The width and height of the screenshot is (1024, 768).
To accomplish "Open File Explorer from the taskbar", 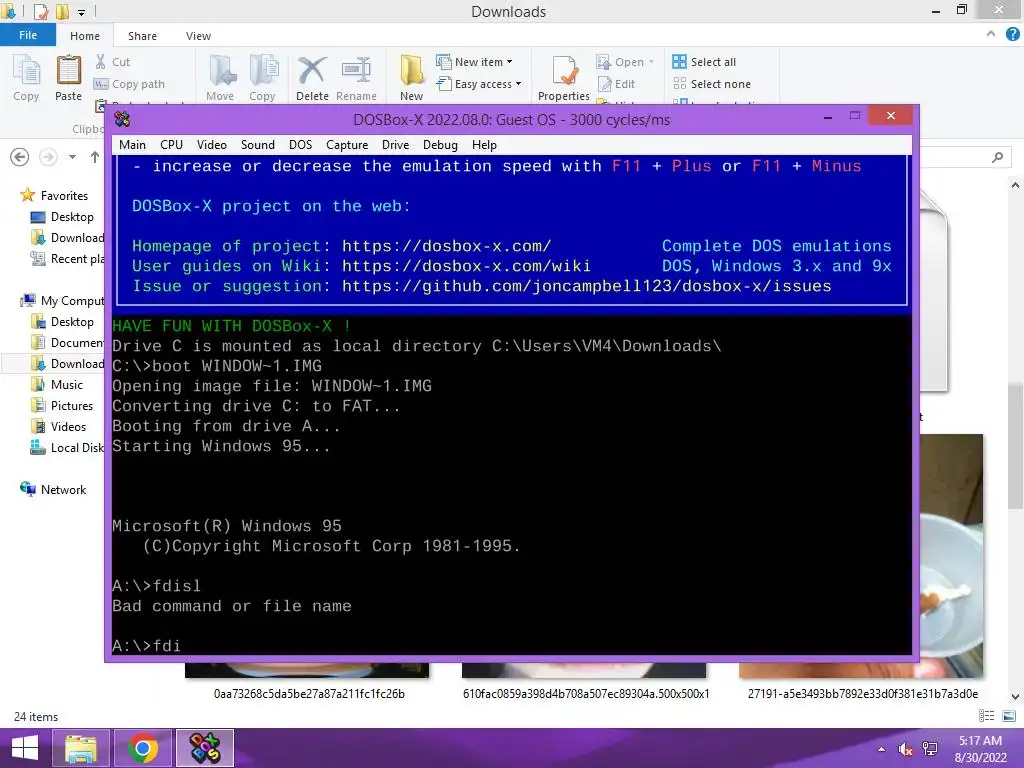I will point(81,748).
